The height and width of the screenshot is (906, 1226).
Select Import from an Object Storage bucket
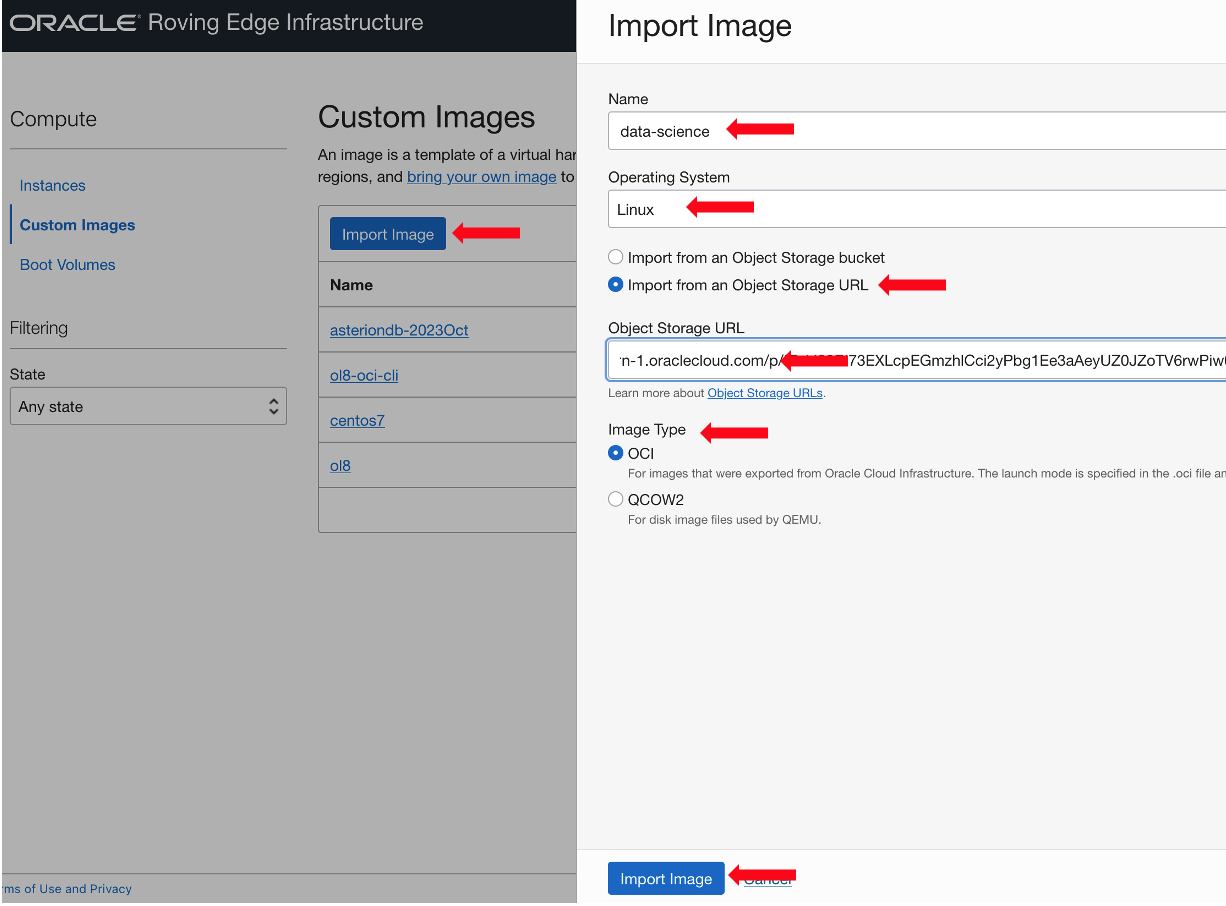pyautogui.click(x=615, y=257)
